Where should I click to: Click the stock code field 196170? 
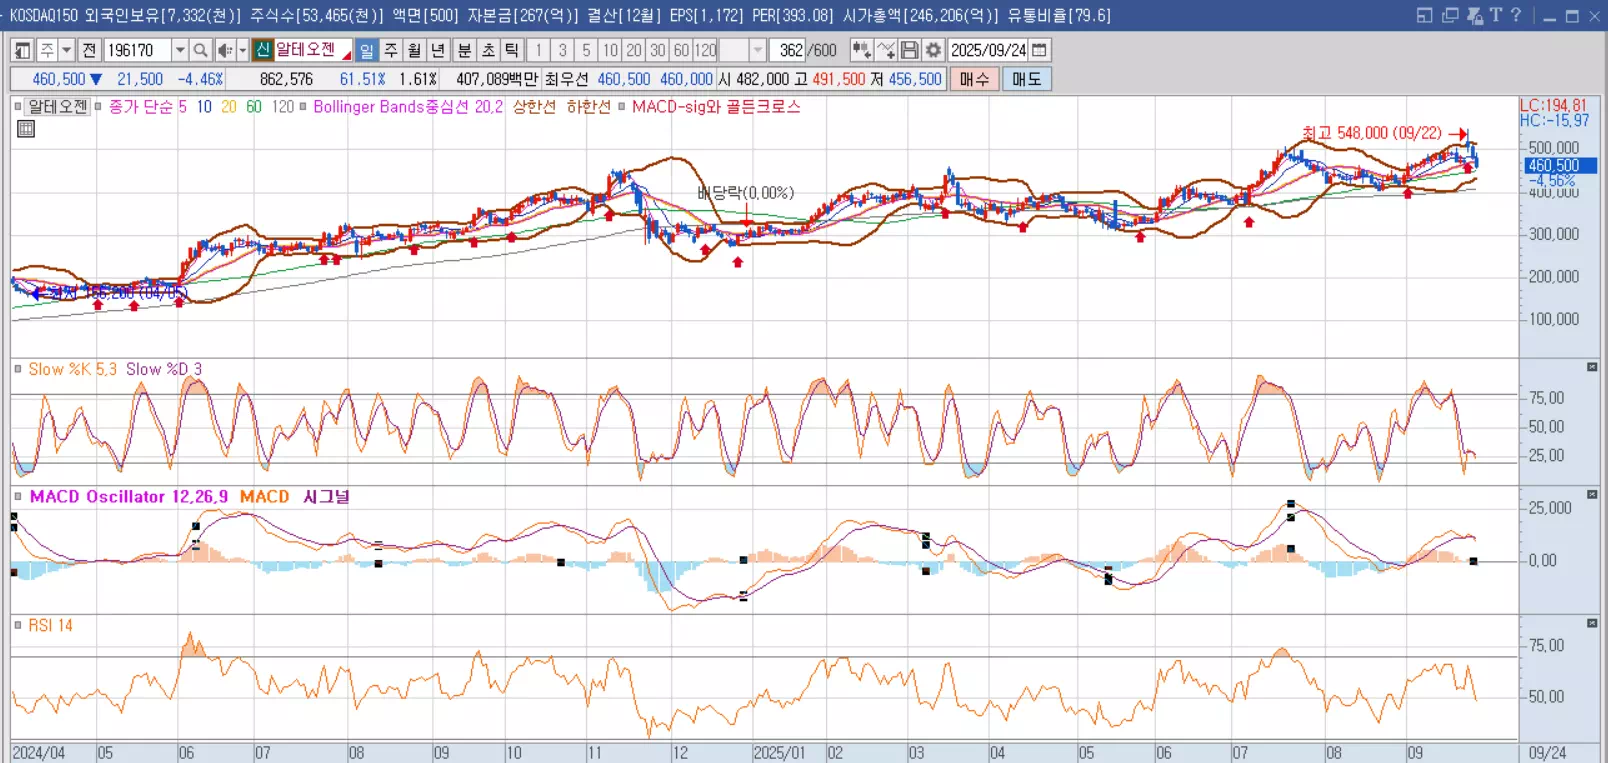(x=137, y=50)
